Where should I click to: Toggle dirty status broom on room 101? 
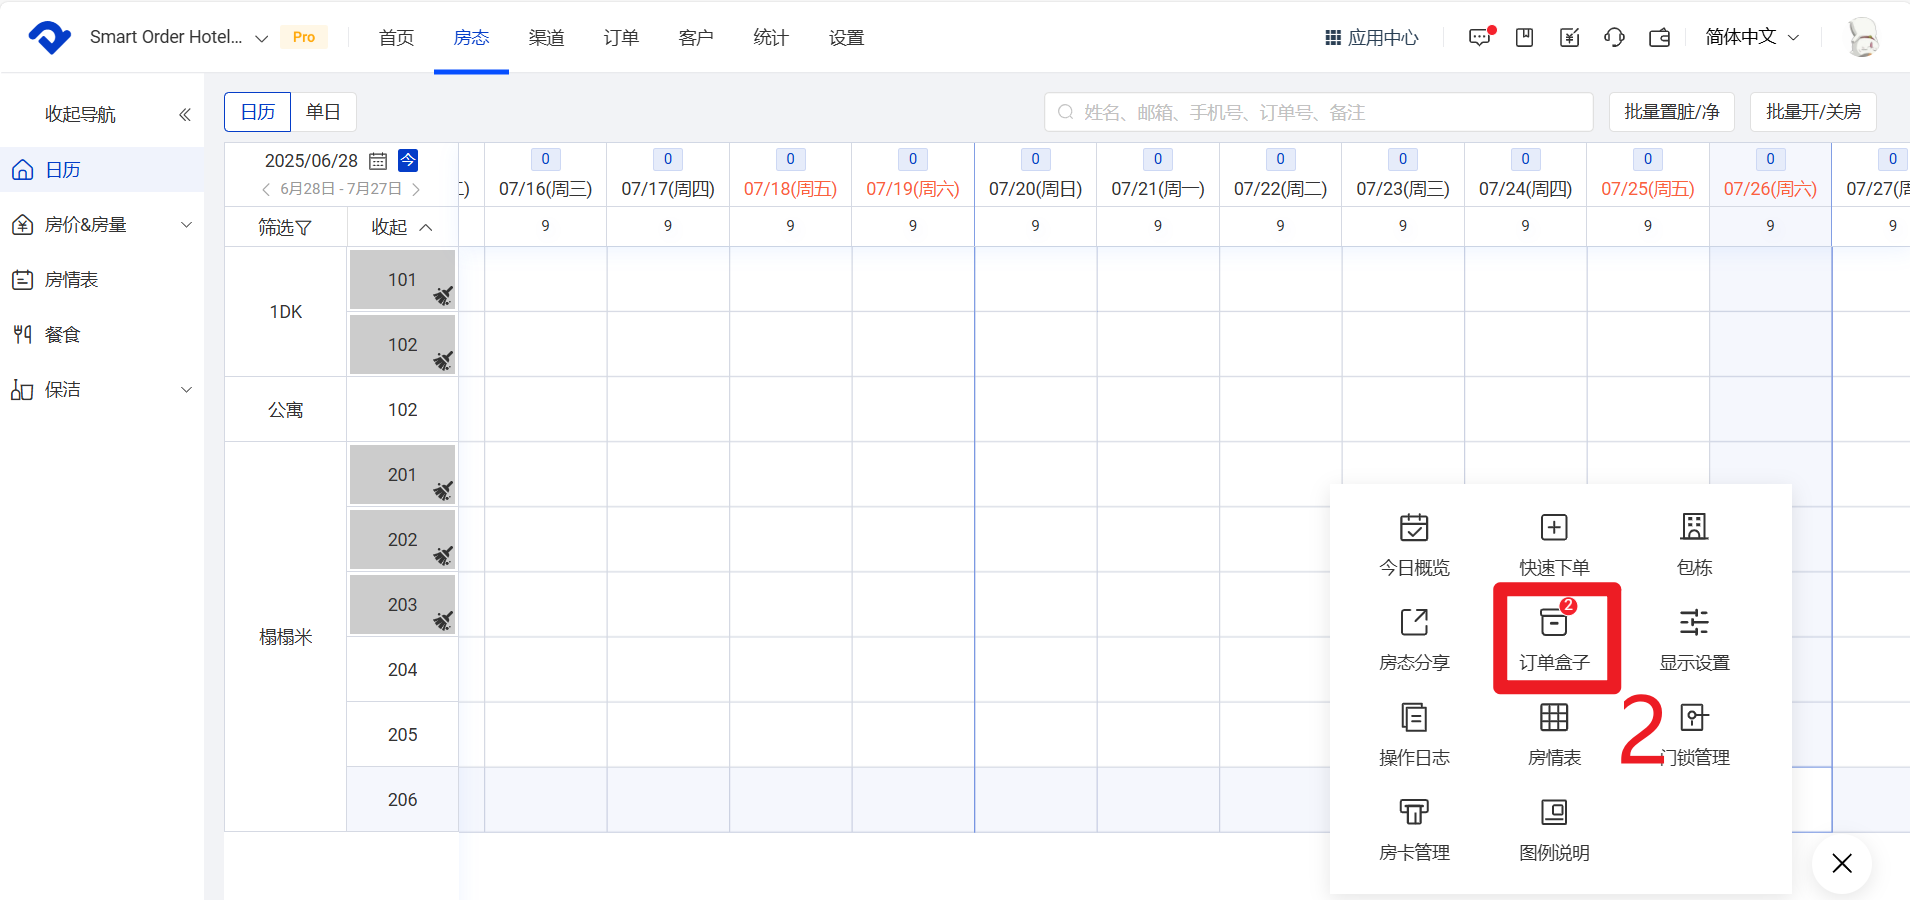443,296
